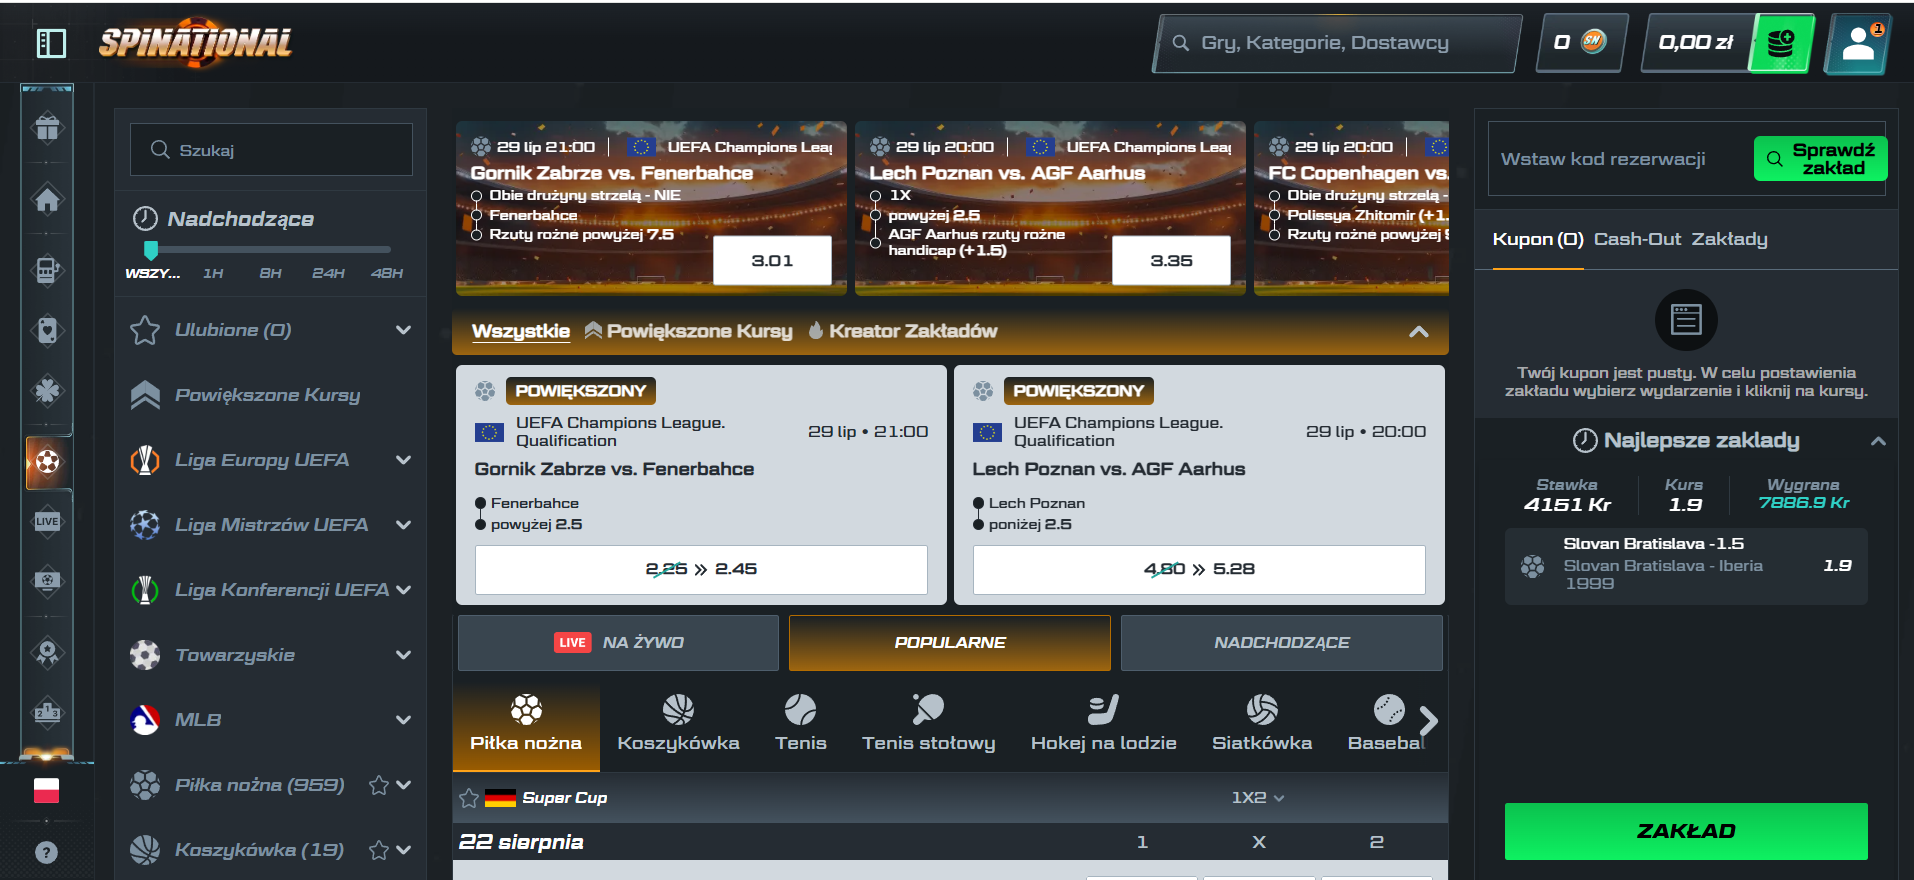Collapse the Najlepsze zakłady section

pos(1878,441)
